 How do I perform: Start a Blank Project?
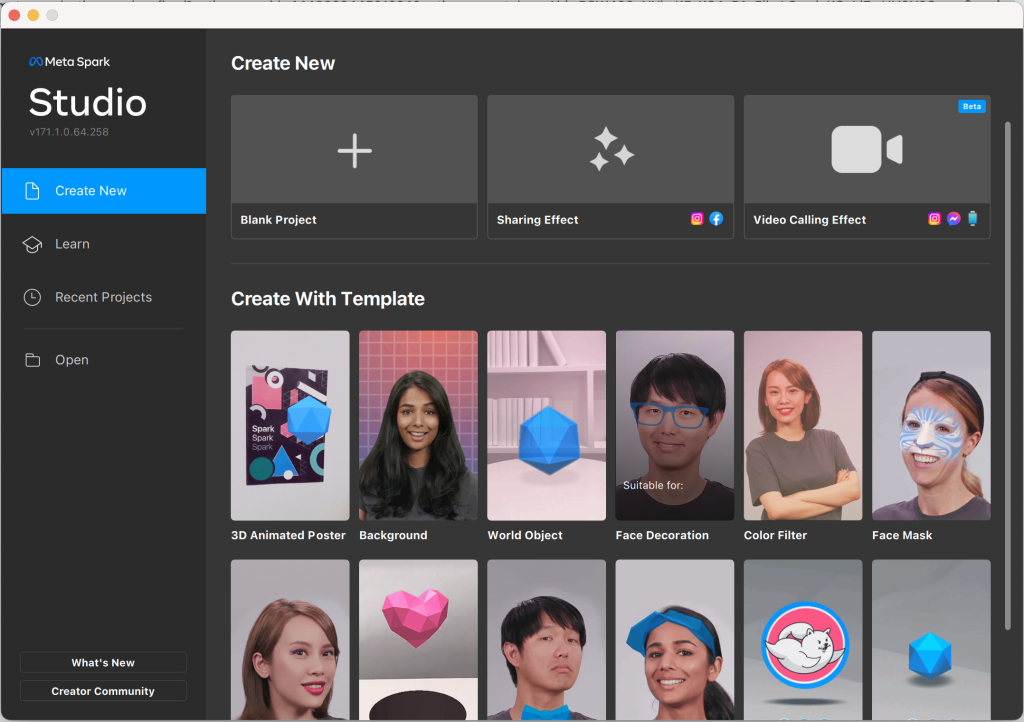(355, 167)
